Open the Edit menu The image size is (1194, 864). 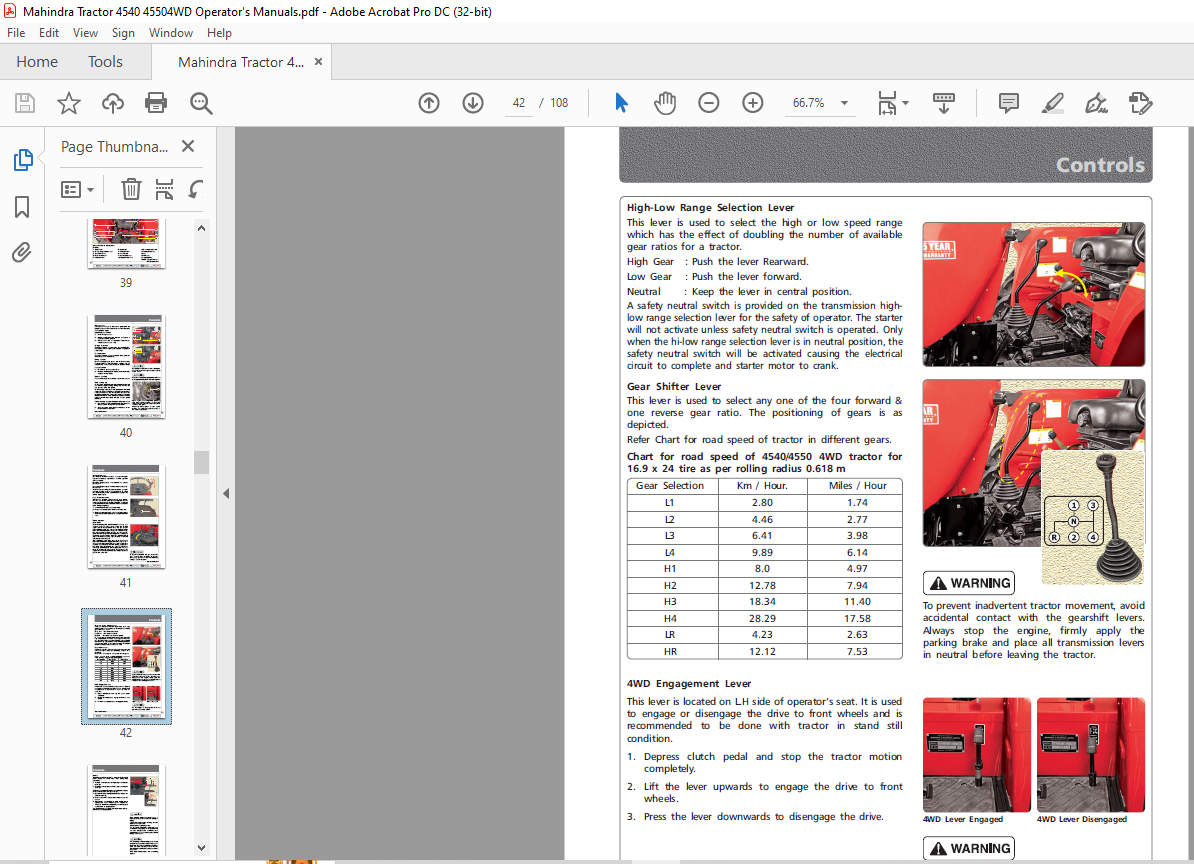coord(49,33)
